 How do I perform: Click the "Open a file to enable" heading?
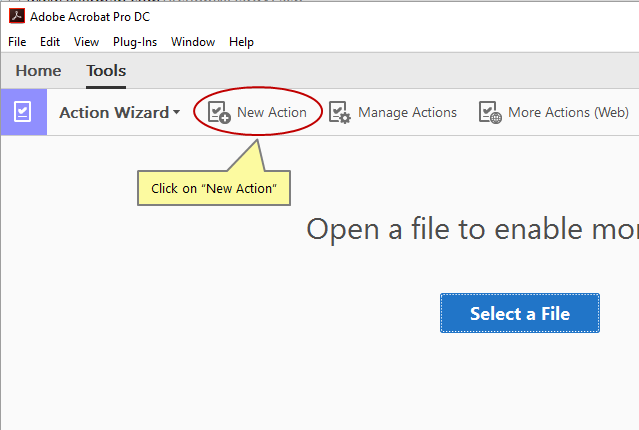472,229
